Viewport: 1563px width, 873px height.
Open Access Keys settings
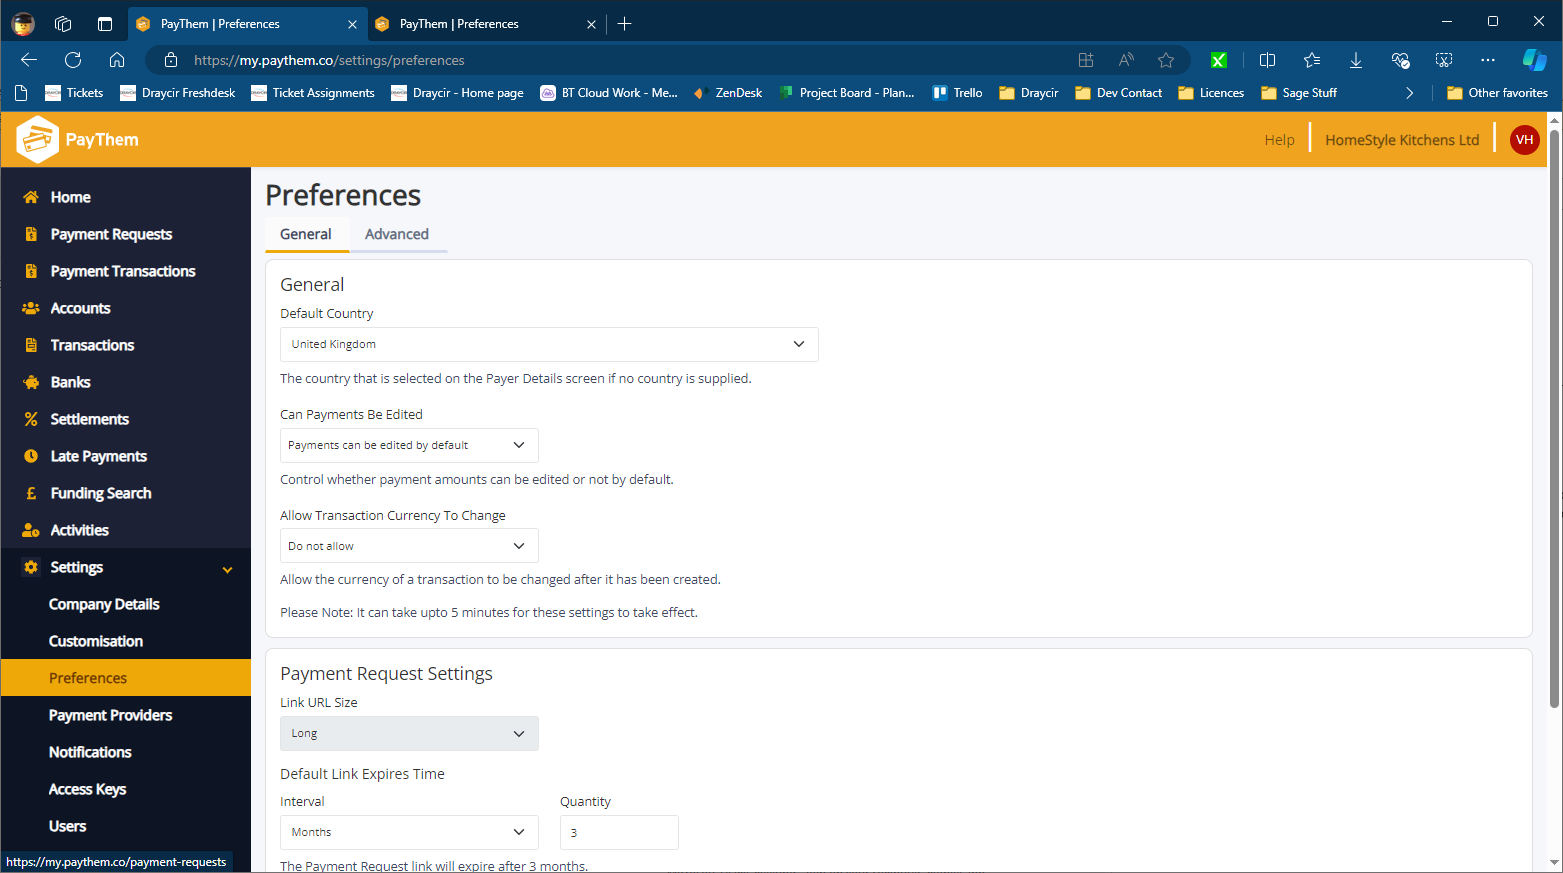[x=87, y=789]
